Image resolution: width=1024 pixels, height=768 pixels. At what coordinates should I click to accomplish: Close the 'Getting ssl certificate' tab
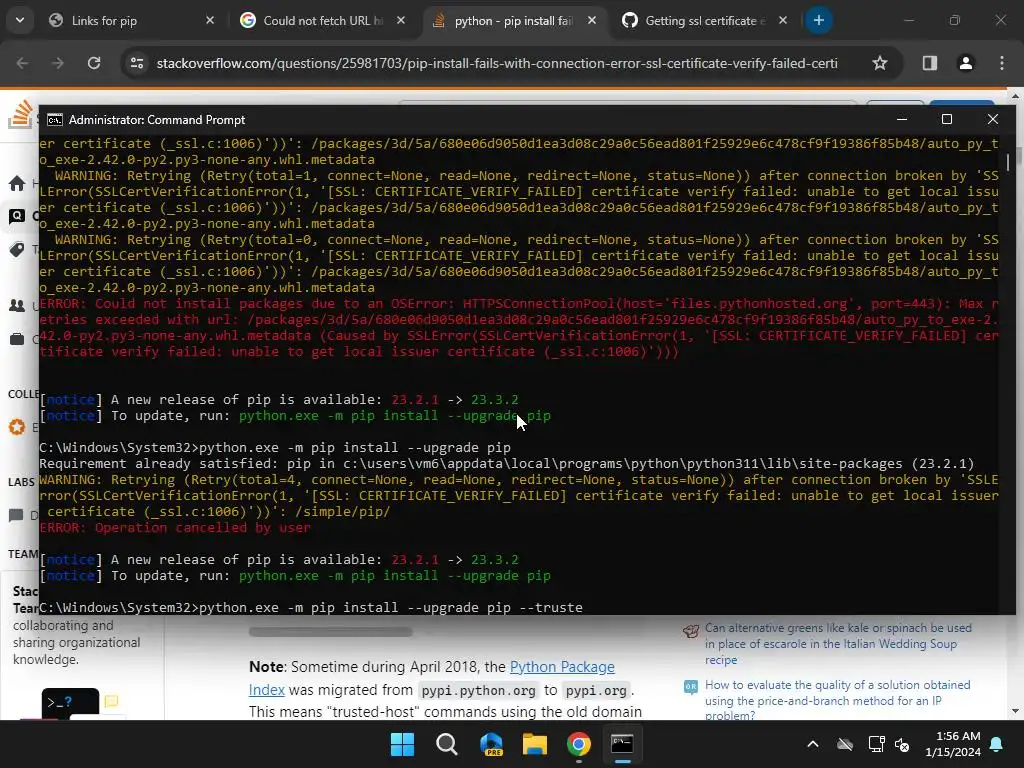[782, 21]
